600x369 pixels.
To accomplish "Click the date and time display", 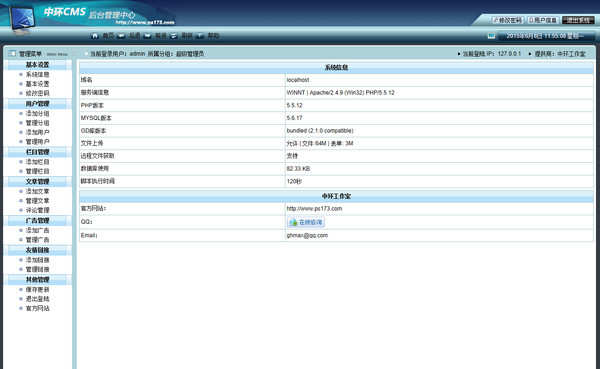I will (545, 36).
